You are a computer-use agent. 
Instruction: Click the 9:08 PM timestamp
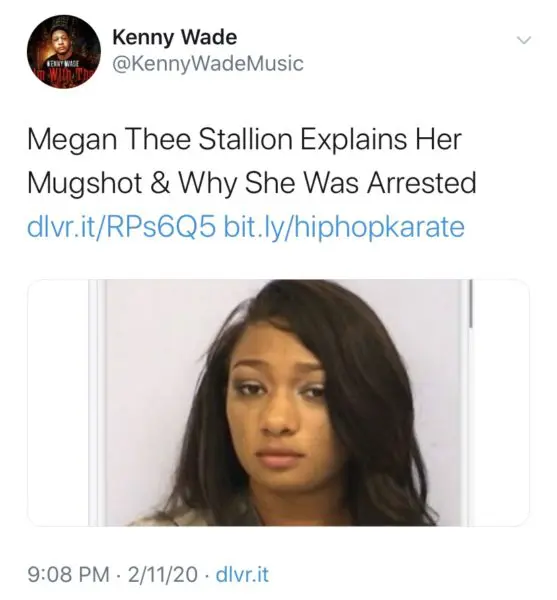[68, 574]
